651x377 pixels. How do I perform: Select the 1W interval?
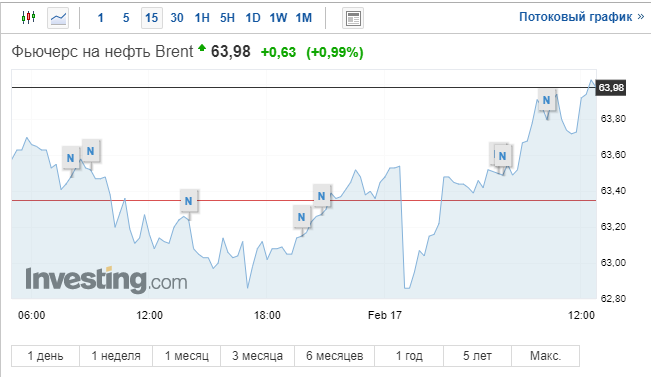[x=278, y=18]
